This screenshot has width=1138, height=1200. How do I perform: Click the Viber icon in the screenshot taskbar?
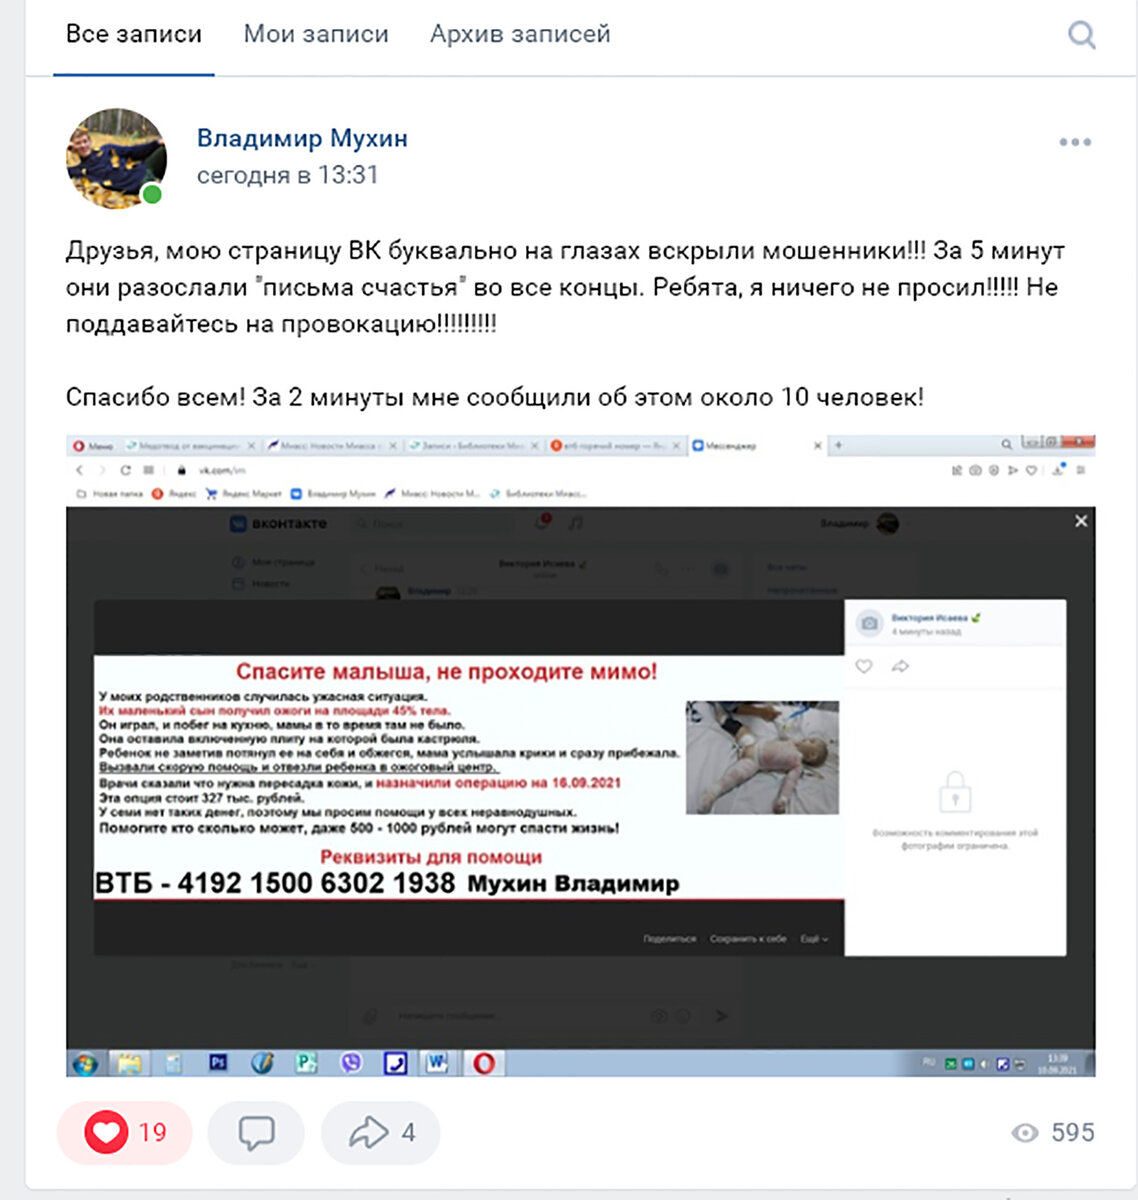point(351,1063)
